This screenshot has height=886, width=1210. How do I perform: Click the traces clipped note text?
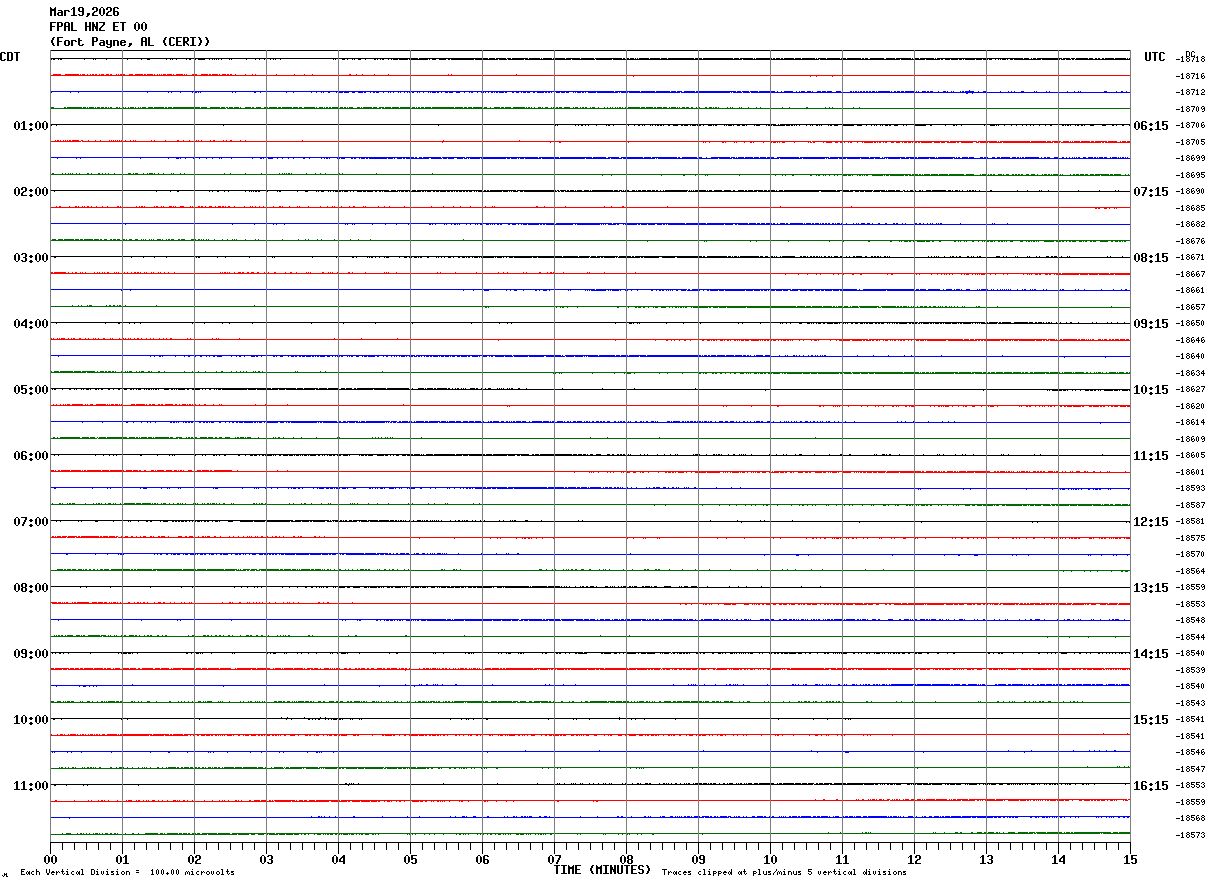784,873
